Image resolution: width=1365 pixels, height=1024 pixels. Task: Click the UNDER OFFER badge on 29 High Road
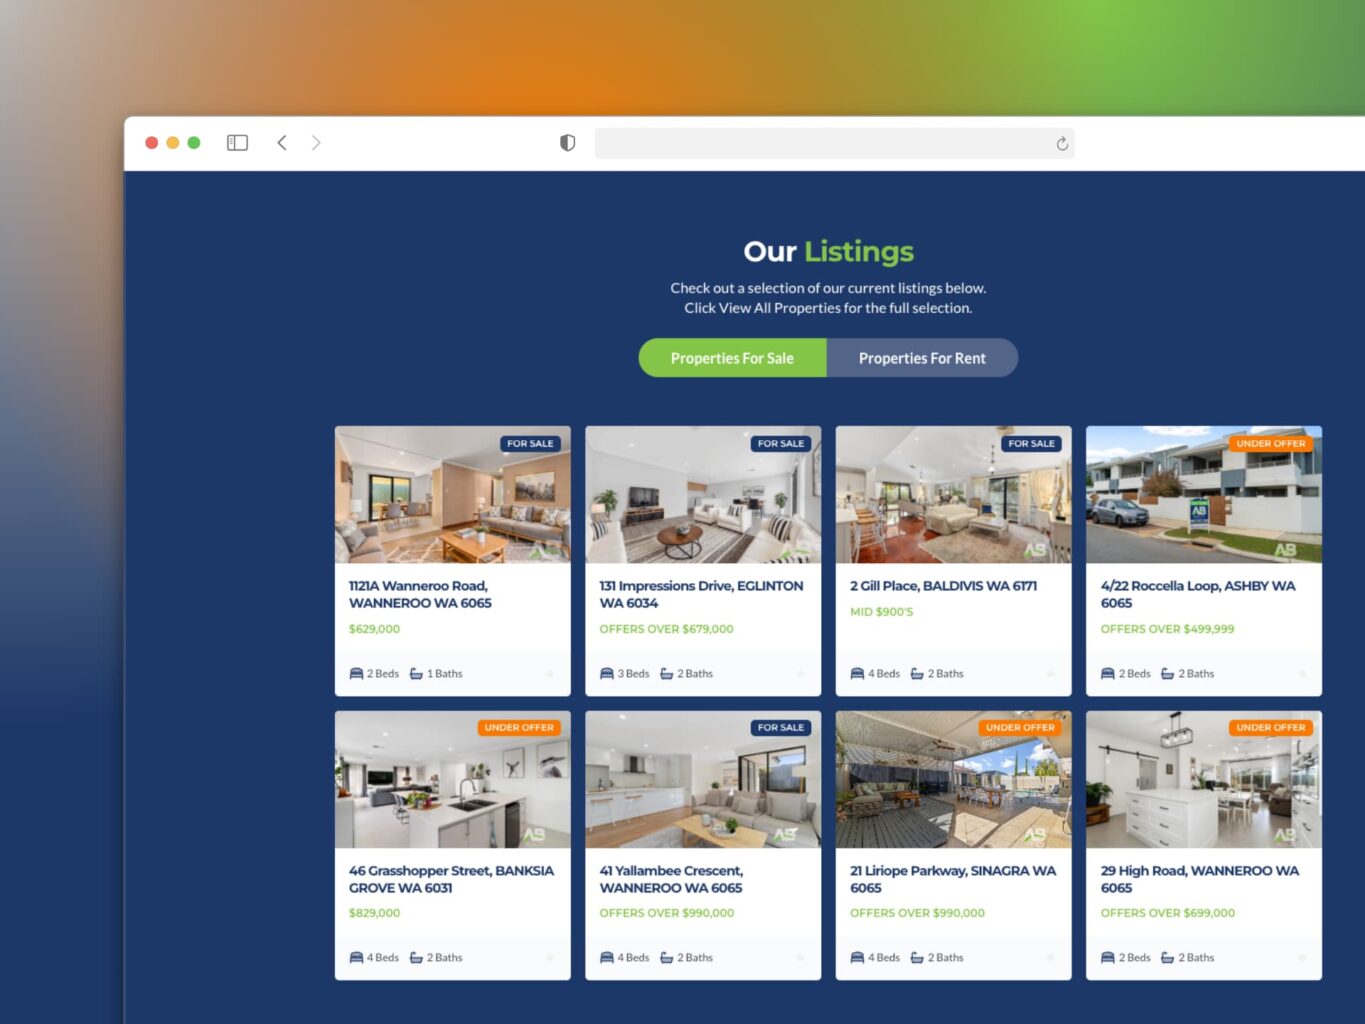(1270, 727)
